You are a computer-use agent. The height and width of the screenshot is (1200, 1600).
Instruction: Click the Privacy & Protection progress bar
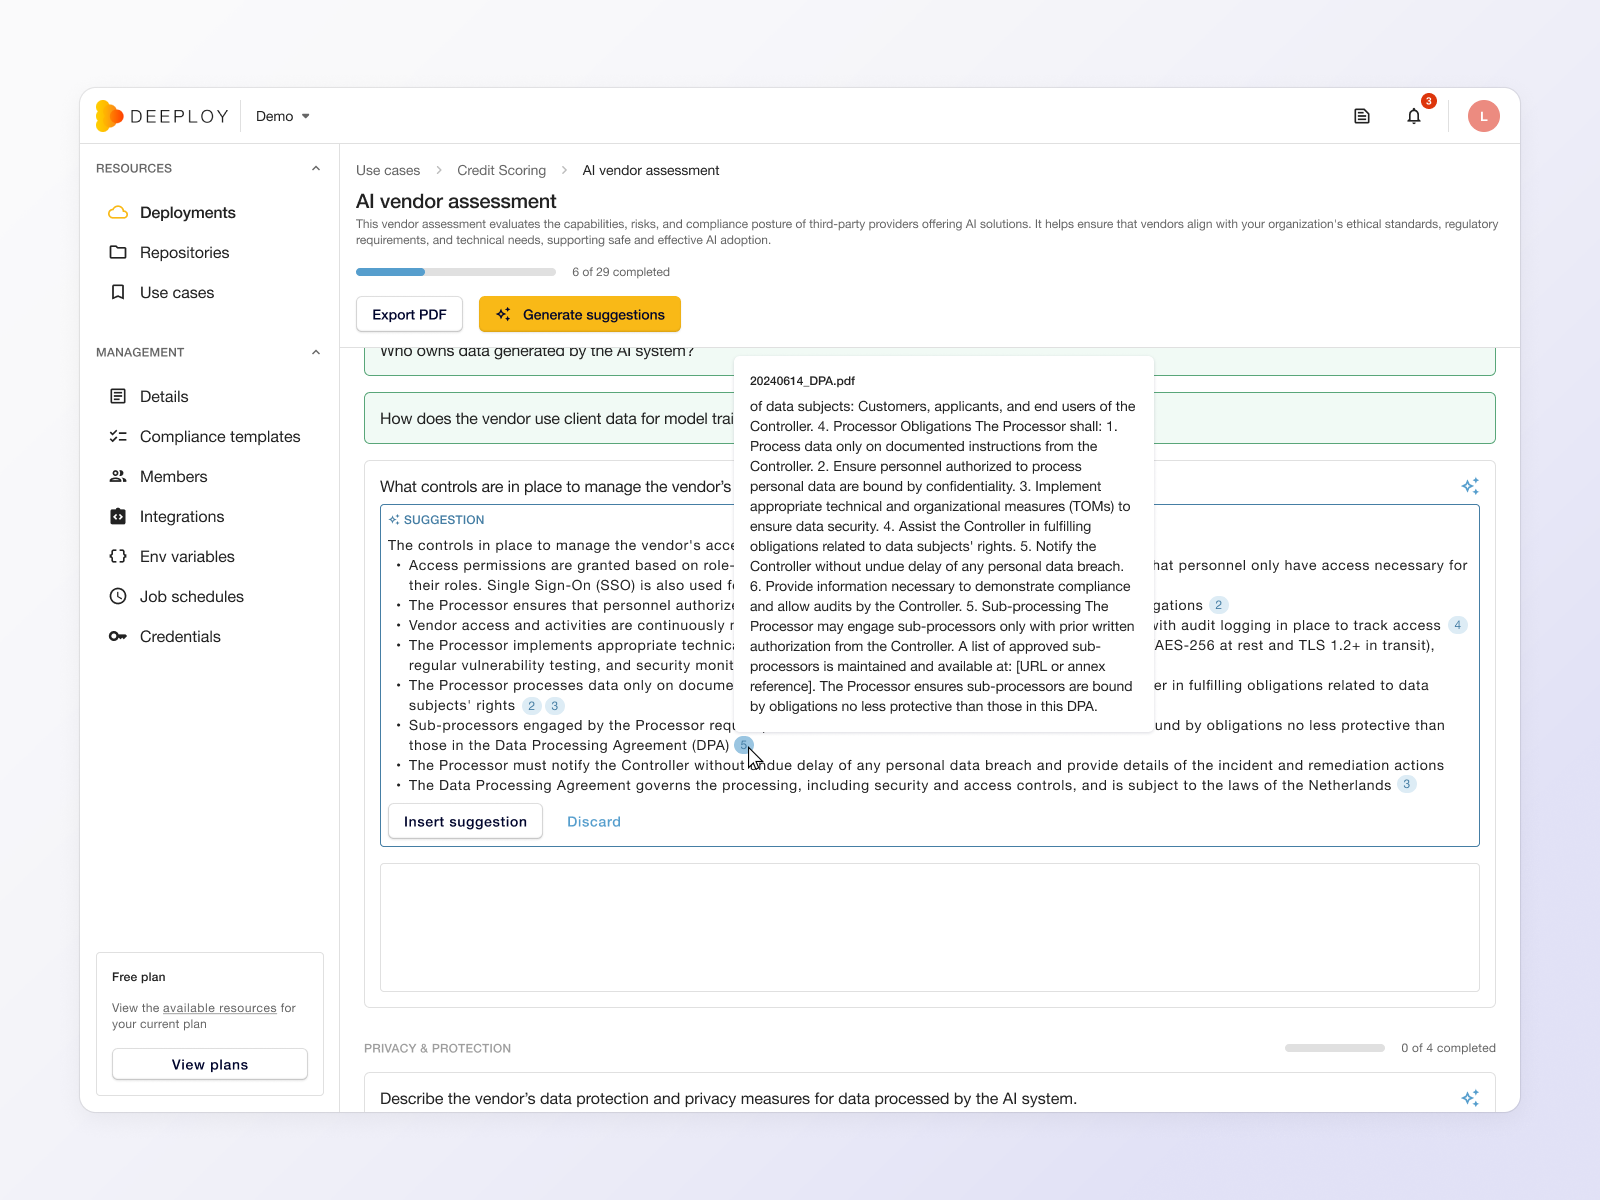pyautogui.click(x=1335, y=1048)
